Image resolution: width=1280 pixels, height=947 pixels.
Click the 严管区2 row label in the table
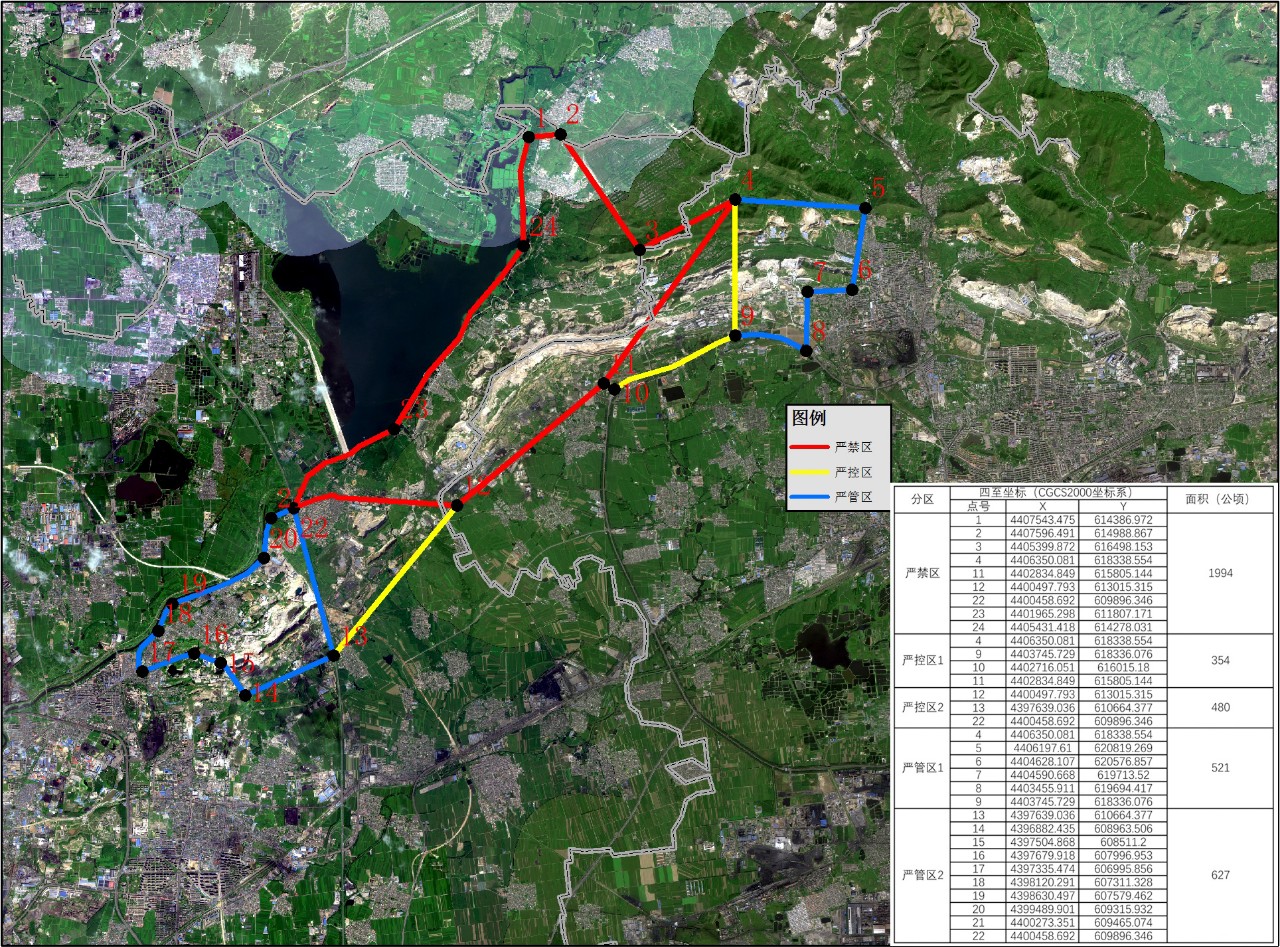(x=921, y=875)
